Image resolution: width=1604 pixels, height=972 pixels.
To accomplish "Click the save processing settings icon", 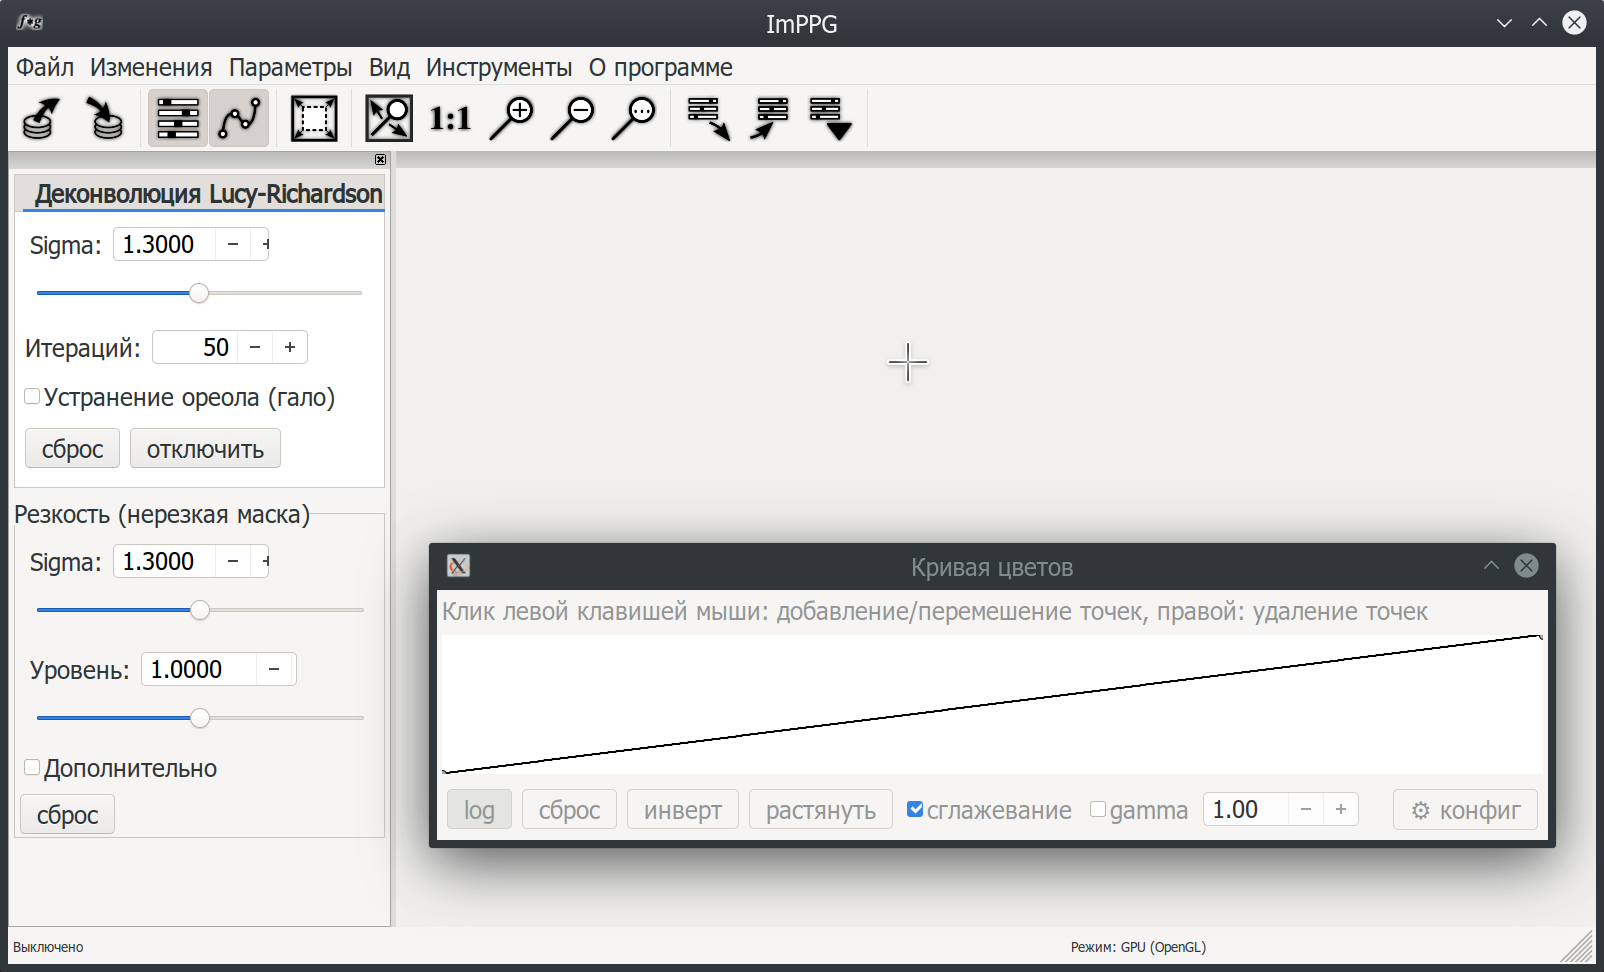I will 770,118.
